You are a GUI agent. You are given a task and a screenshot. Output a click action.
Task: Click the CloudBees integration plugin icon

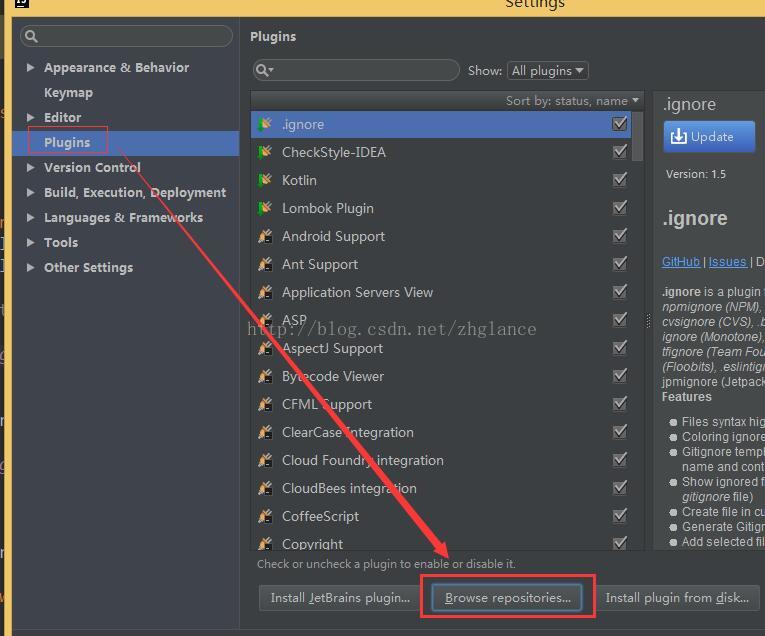(x=265, y=488)
